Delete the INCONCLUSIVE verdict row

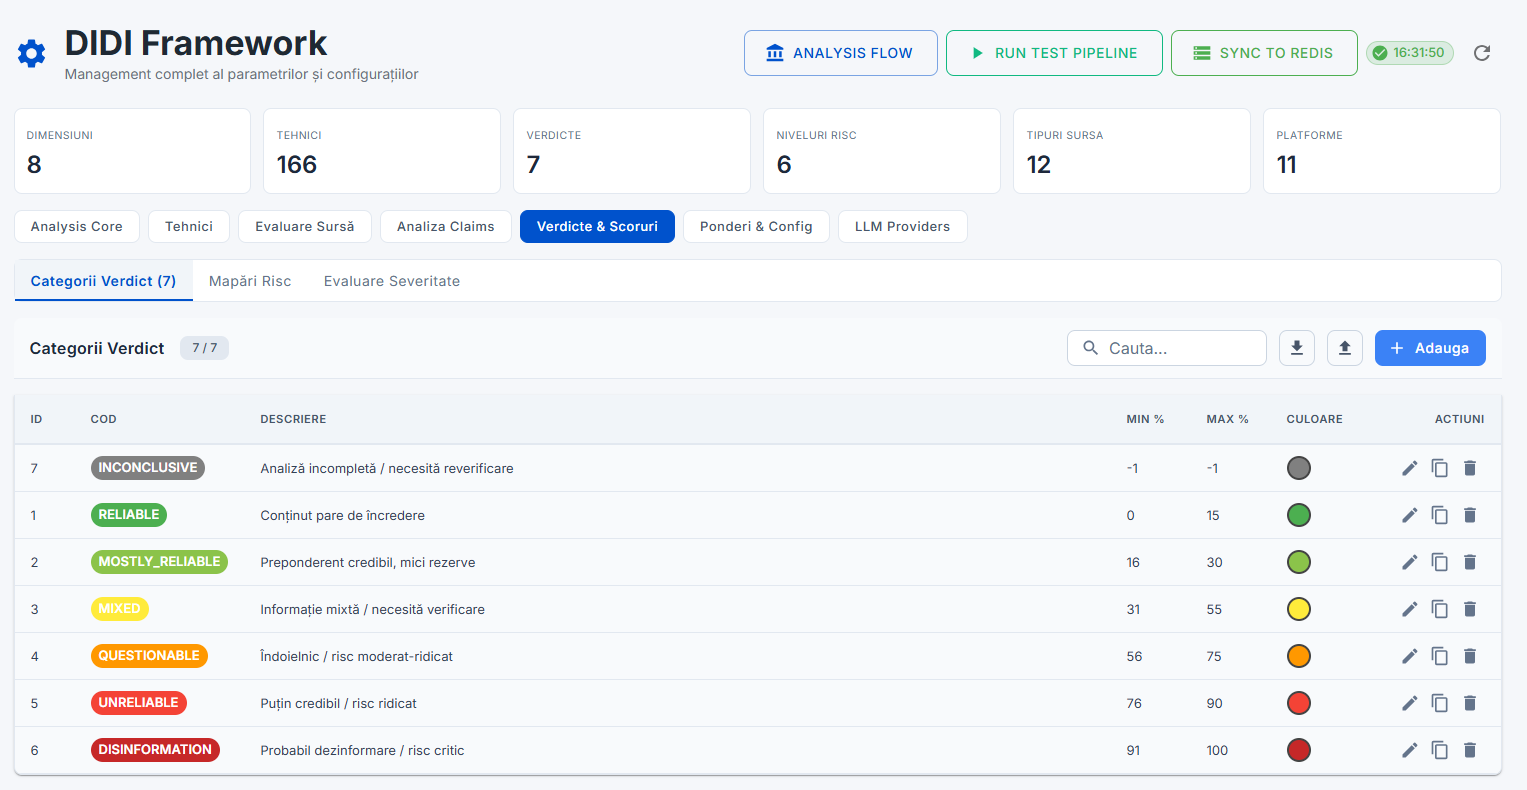(1470, 468)
